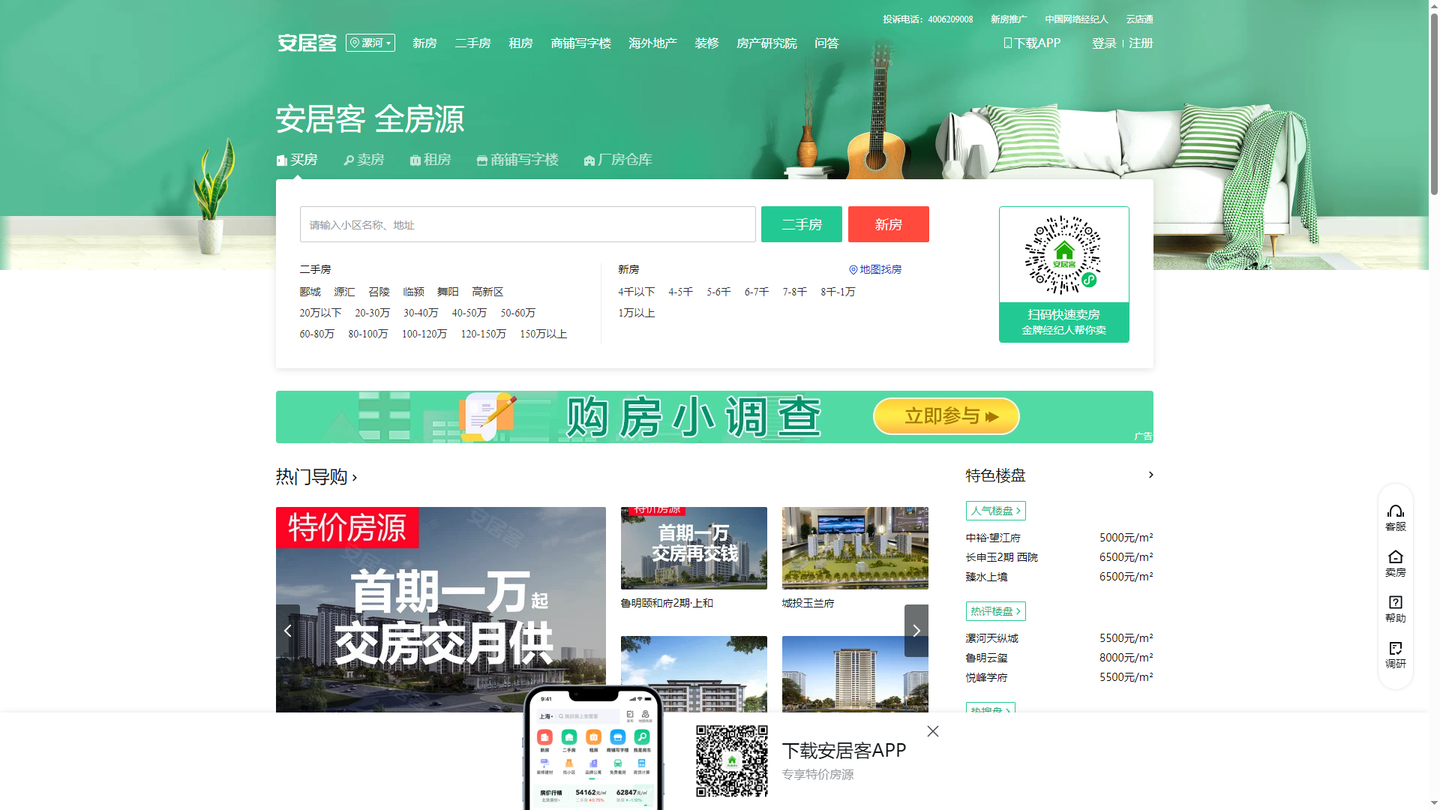The image size is (1440, 810).
Task: Close the 下载安居客APP bottom banner
Action: pos(933,732)
